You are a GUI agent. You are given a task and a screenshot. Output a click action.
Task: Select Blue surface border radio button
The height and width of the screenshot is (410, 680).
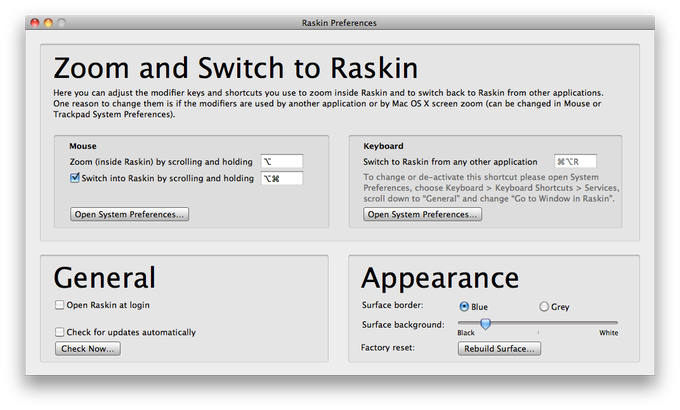[x=464, y=307]
